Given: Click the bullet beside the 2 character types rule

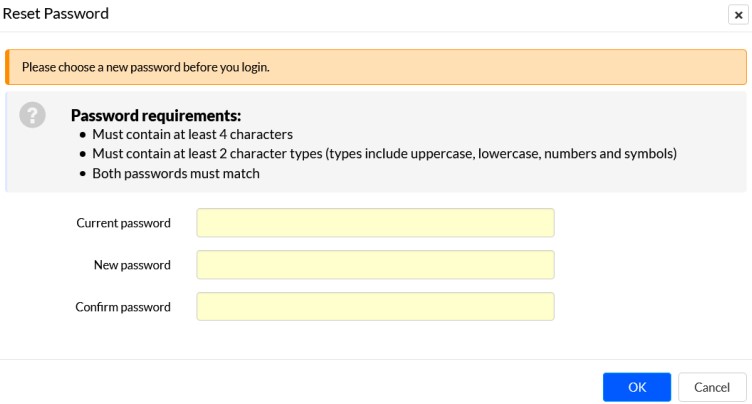Looking at the screenshot, I should coord(83,154).
